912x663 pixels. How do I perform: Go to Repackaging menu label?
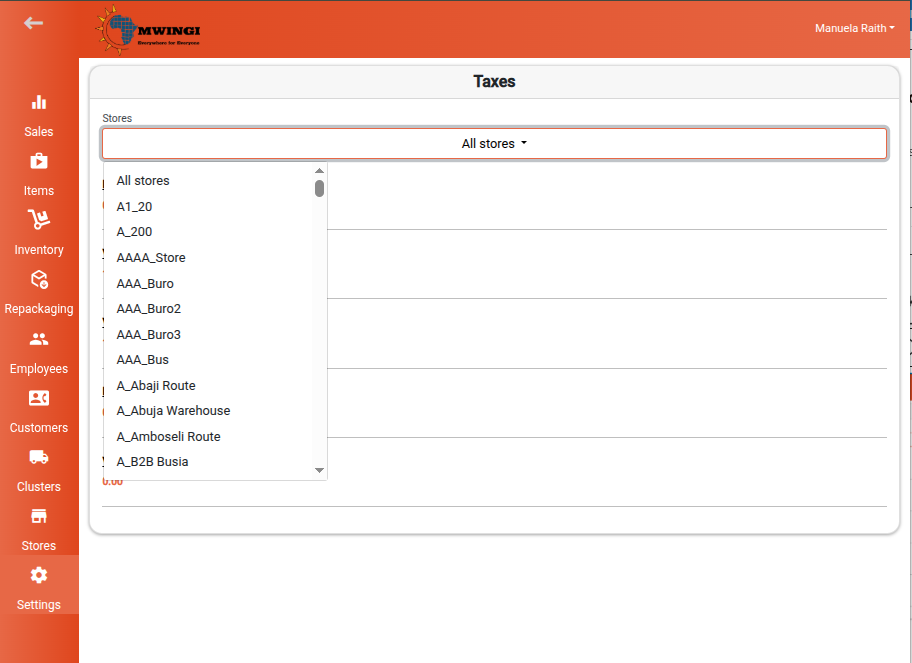(39, 309)
